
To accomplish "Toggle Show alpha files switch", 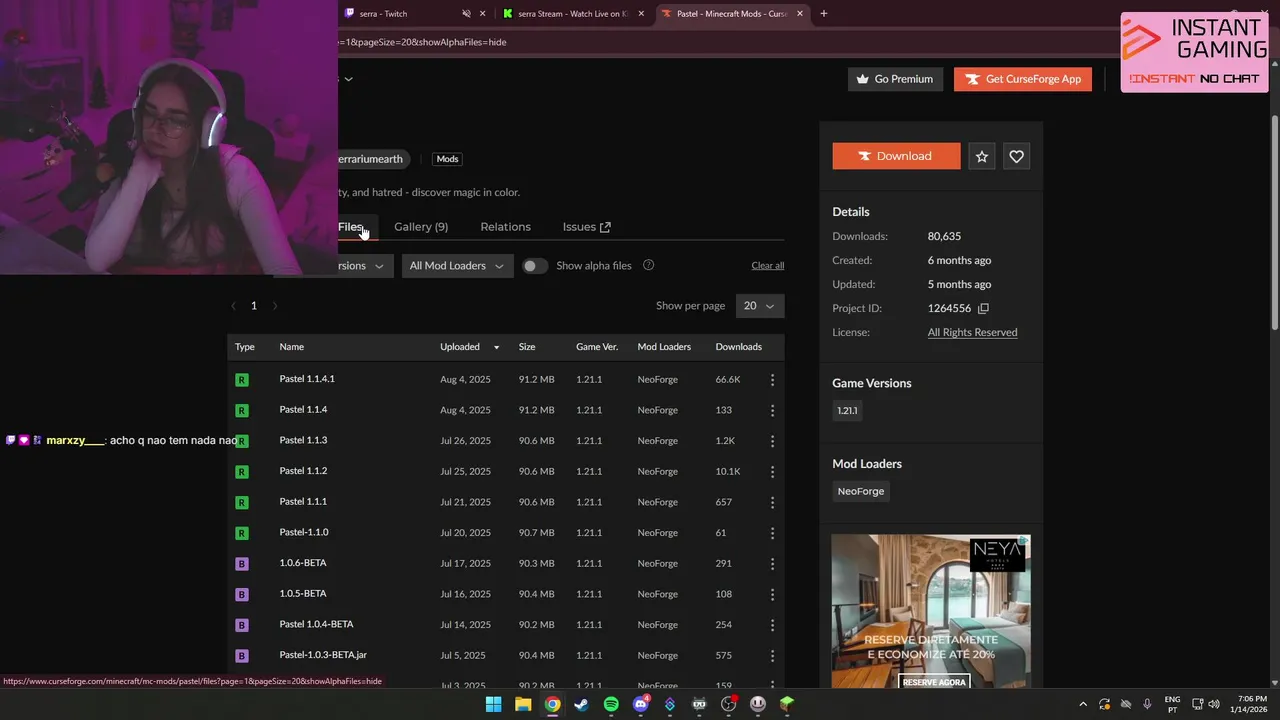I will [x=535, y=266].
